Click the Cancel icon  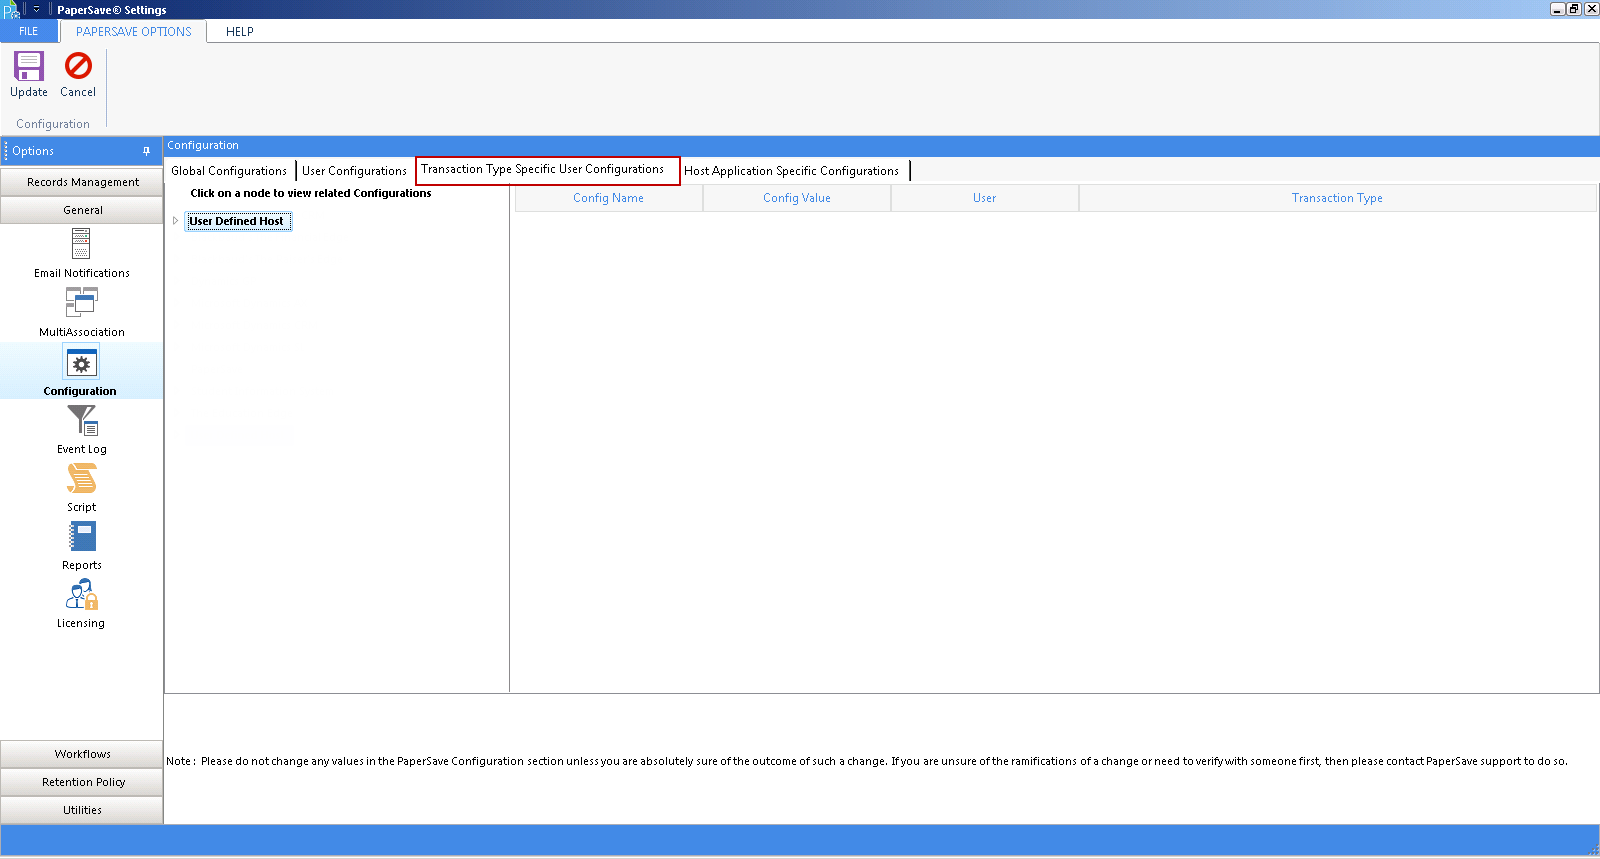pyautogui.click(x=78, y=66)
